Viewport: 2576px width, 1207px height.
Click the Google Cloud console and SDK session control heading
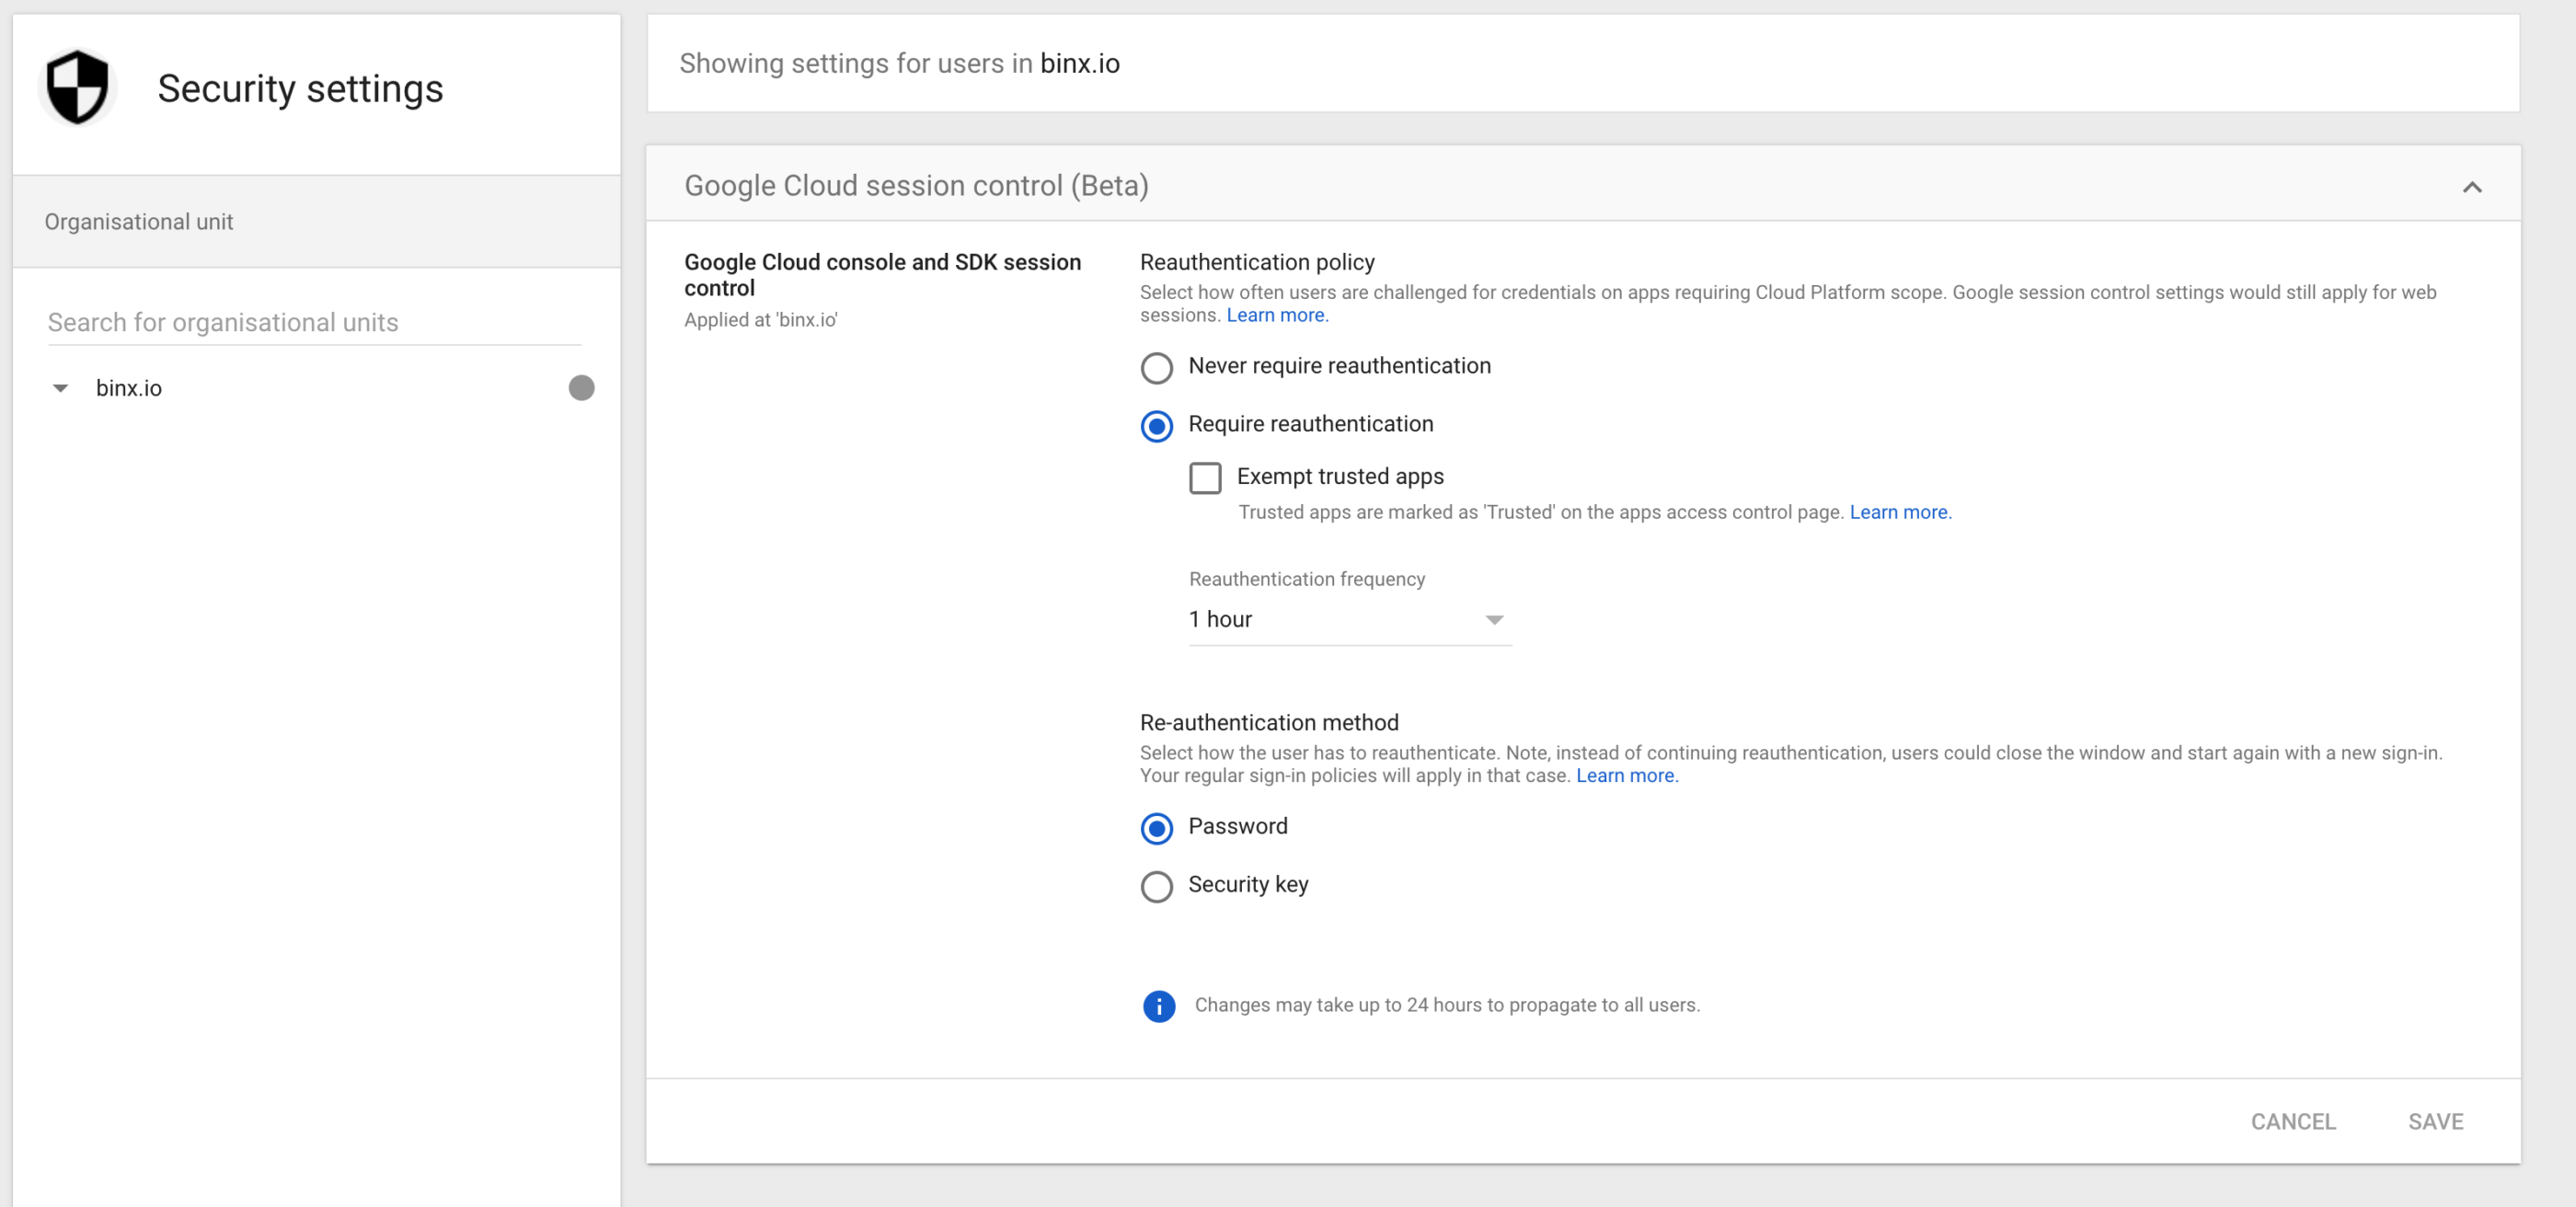882,275
